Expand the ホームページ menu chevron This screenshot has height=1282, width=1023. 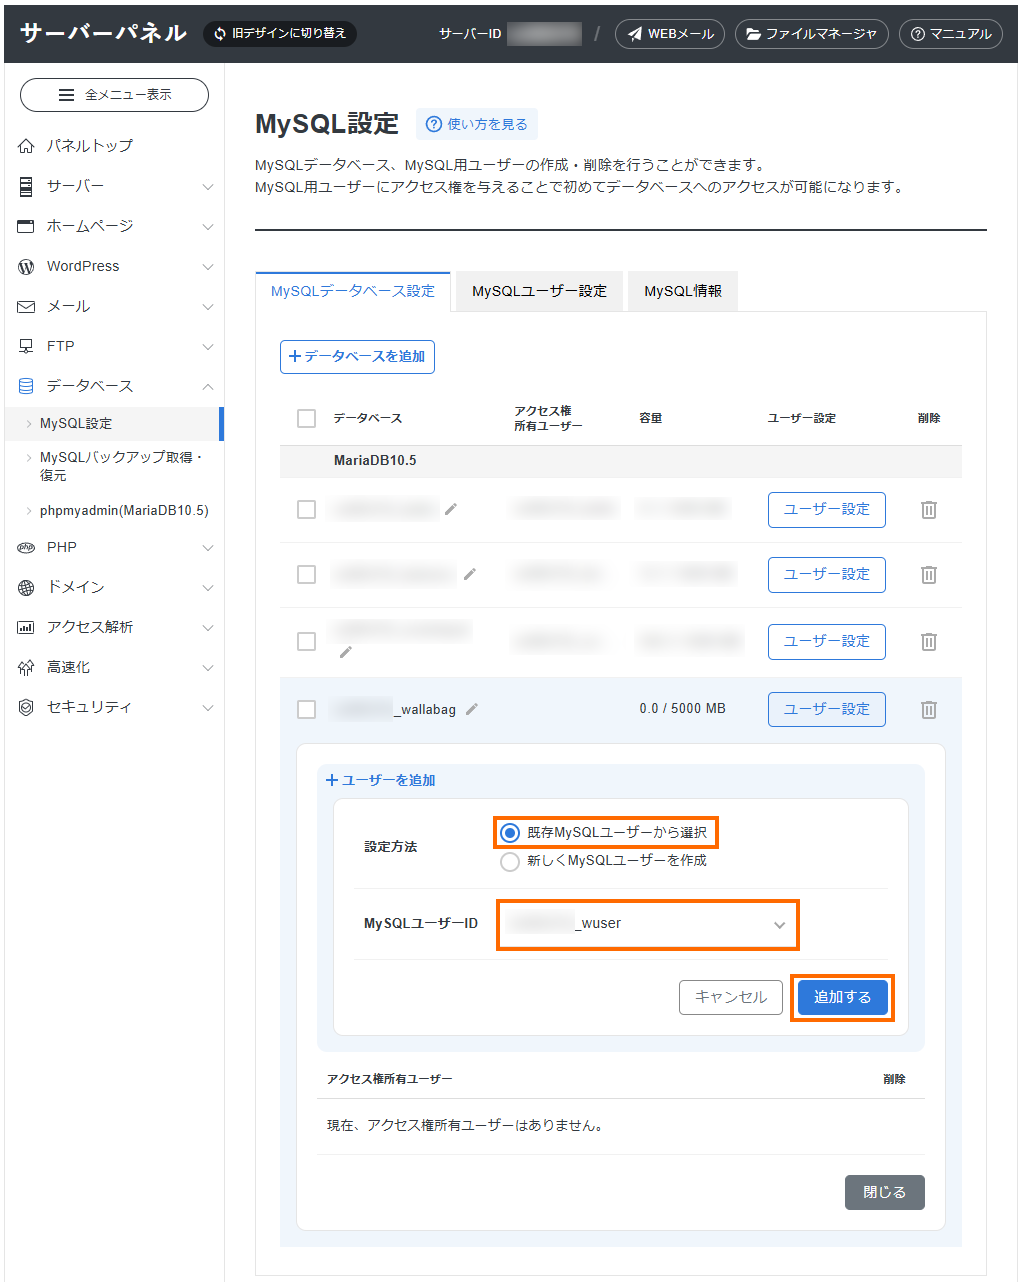(x=208, y=227)
